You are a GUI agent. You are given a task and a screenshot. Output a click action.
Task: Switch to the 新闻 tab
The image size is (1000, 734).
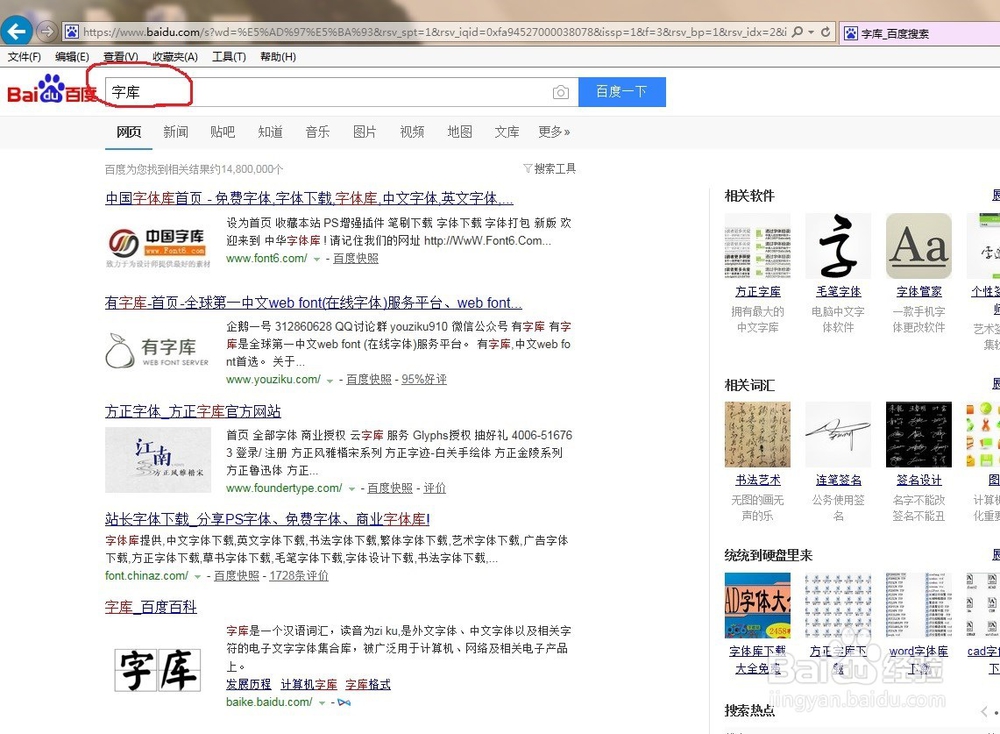(175, 132)
